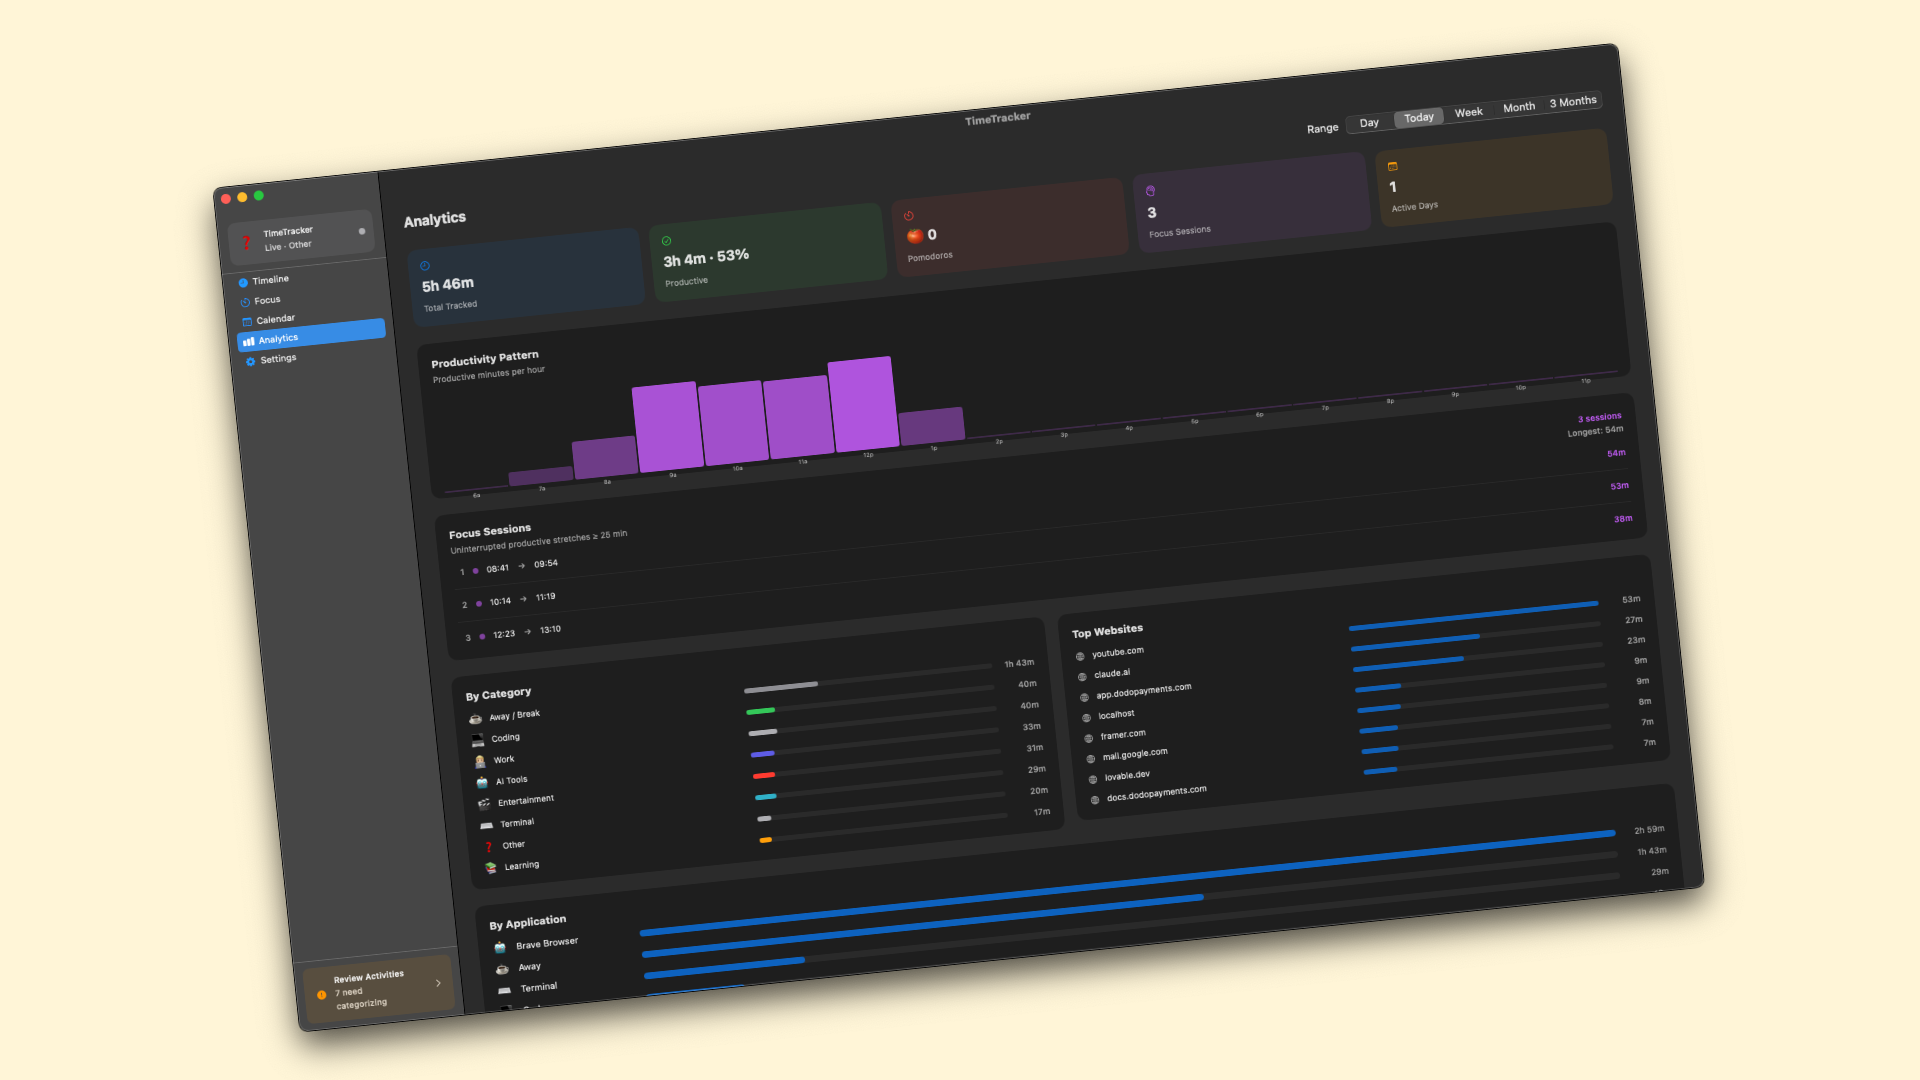1920x1080 pixels.
Task: Click the Away / Break category icon
Action: [475, 719]
